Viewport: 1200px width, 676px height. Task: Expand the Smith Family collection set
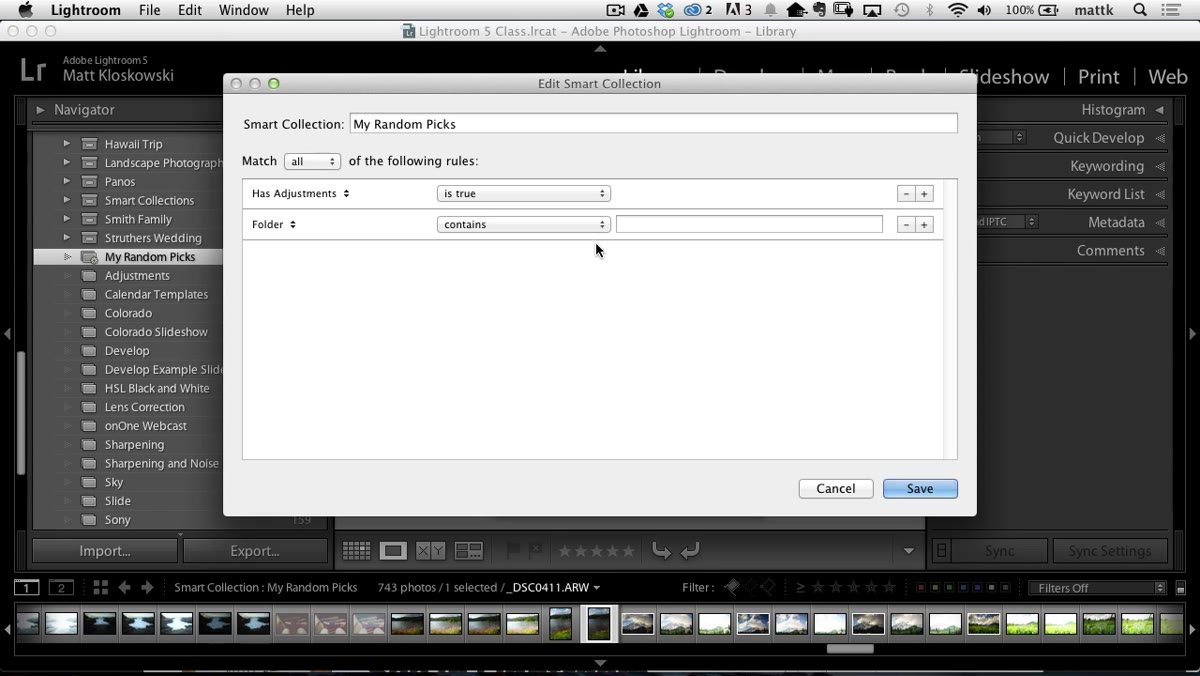click(x=67, y=219)
